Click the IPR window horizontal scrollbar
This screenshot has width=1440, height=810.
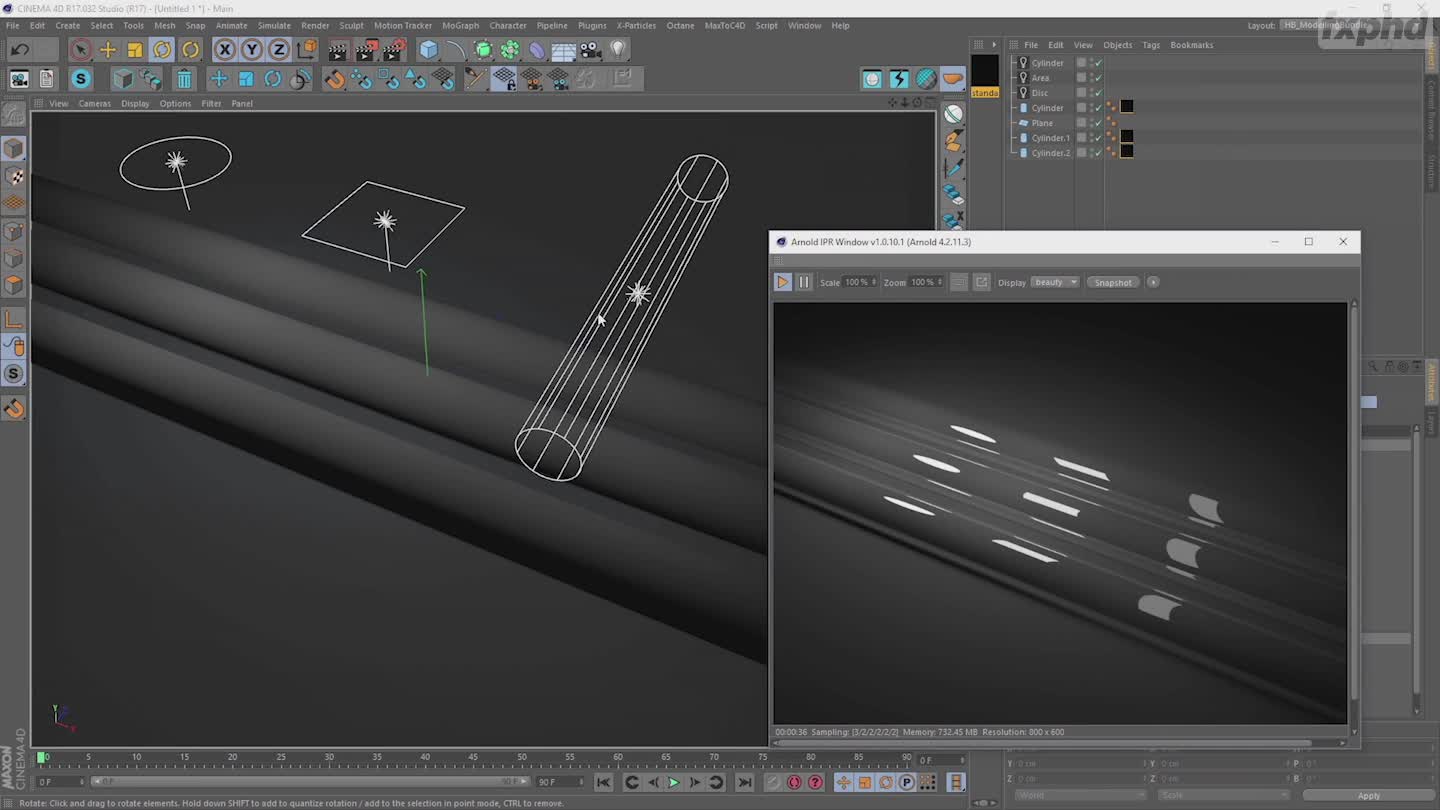pyautogui.click(x=1045, y=742)
